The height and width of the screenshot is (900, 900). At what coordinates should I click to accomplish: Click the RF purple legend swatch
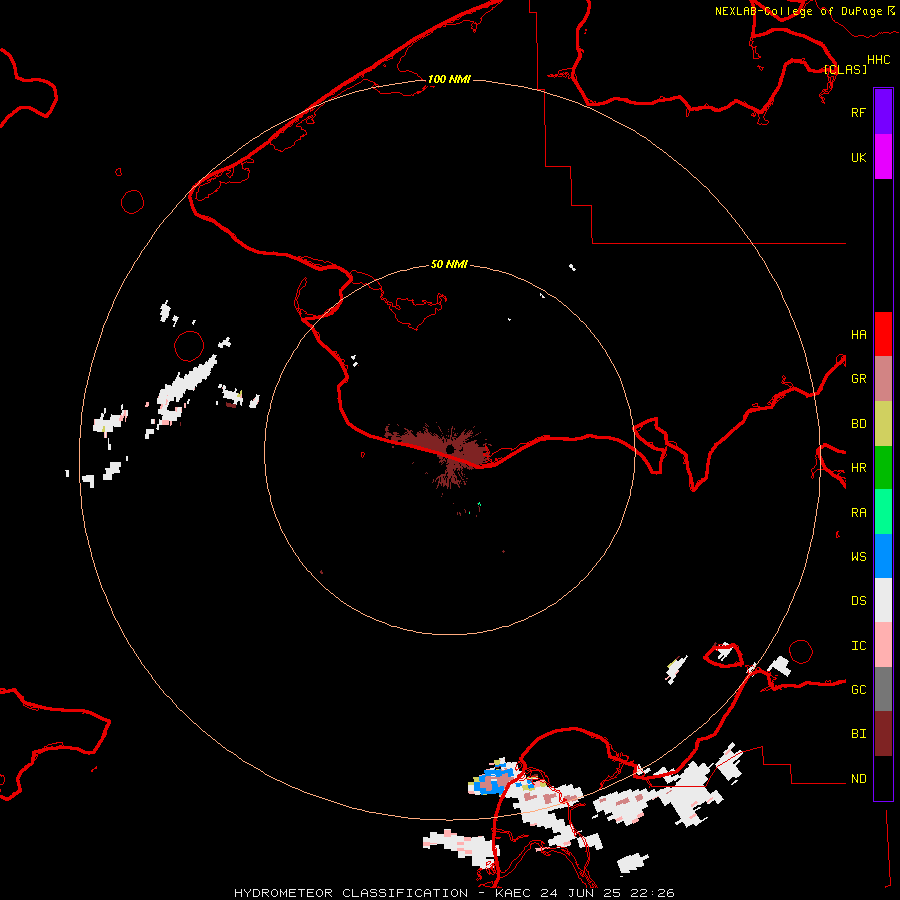point(883,112)
